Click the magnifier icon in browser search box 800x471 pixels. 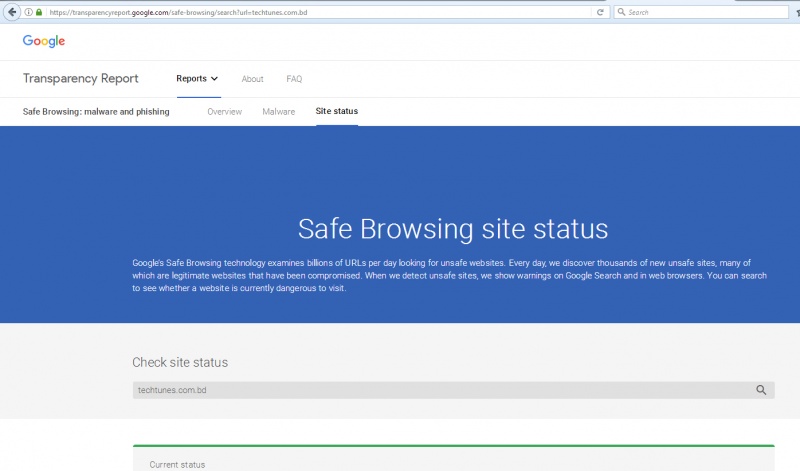(621, 12)
